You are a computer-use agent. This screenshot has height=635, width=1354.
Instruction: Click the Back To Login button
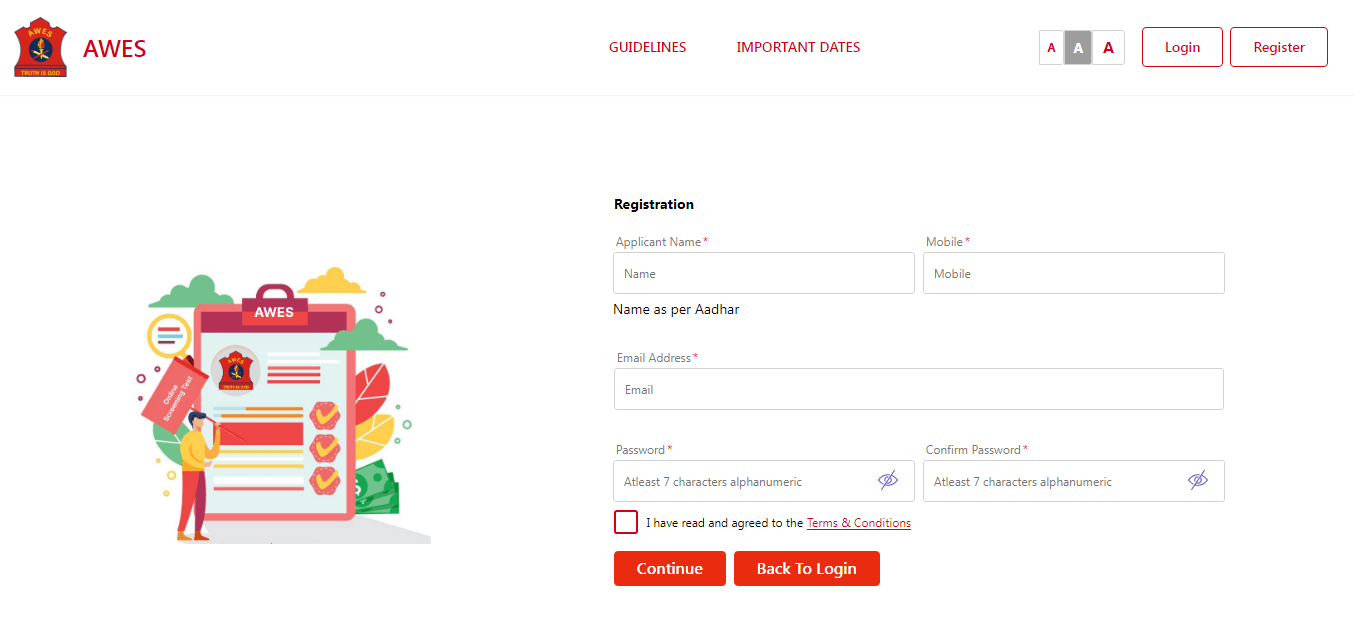point(806,568)
